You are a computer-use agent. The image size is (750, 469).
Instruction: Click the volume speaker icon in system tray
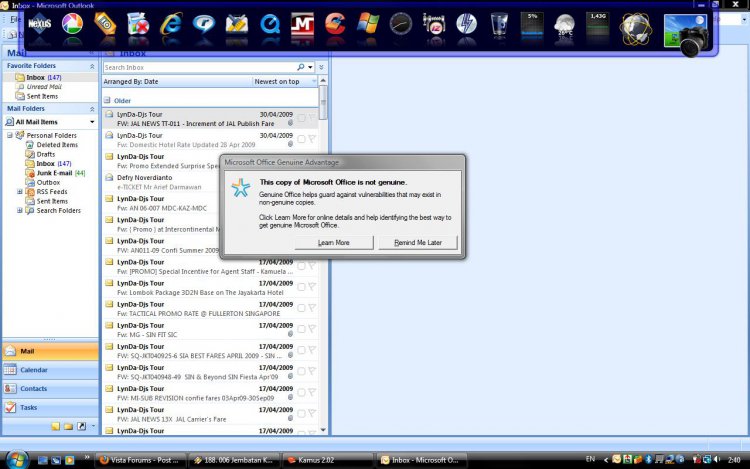pos(717,459)
